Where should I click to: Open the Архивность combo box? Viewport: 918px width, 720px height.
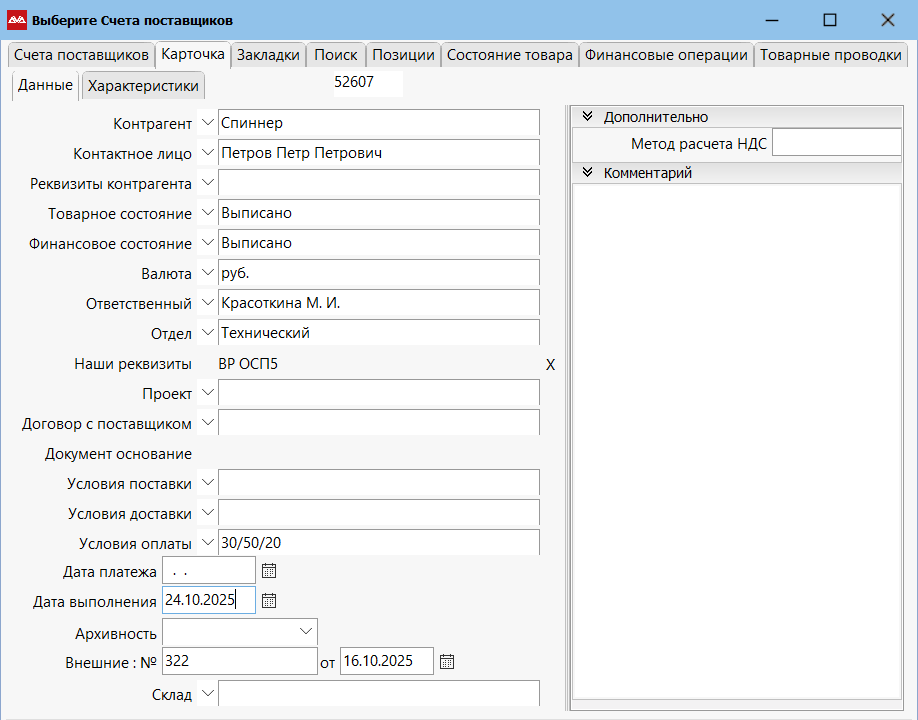305,632
